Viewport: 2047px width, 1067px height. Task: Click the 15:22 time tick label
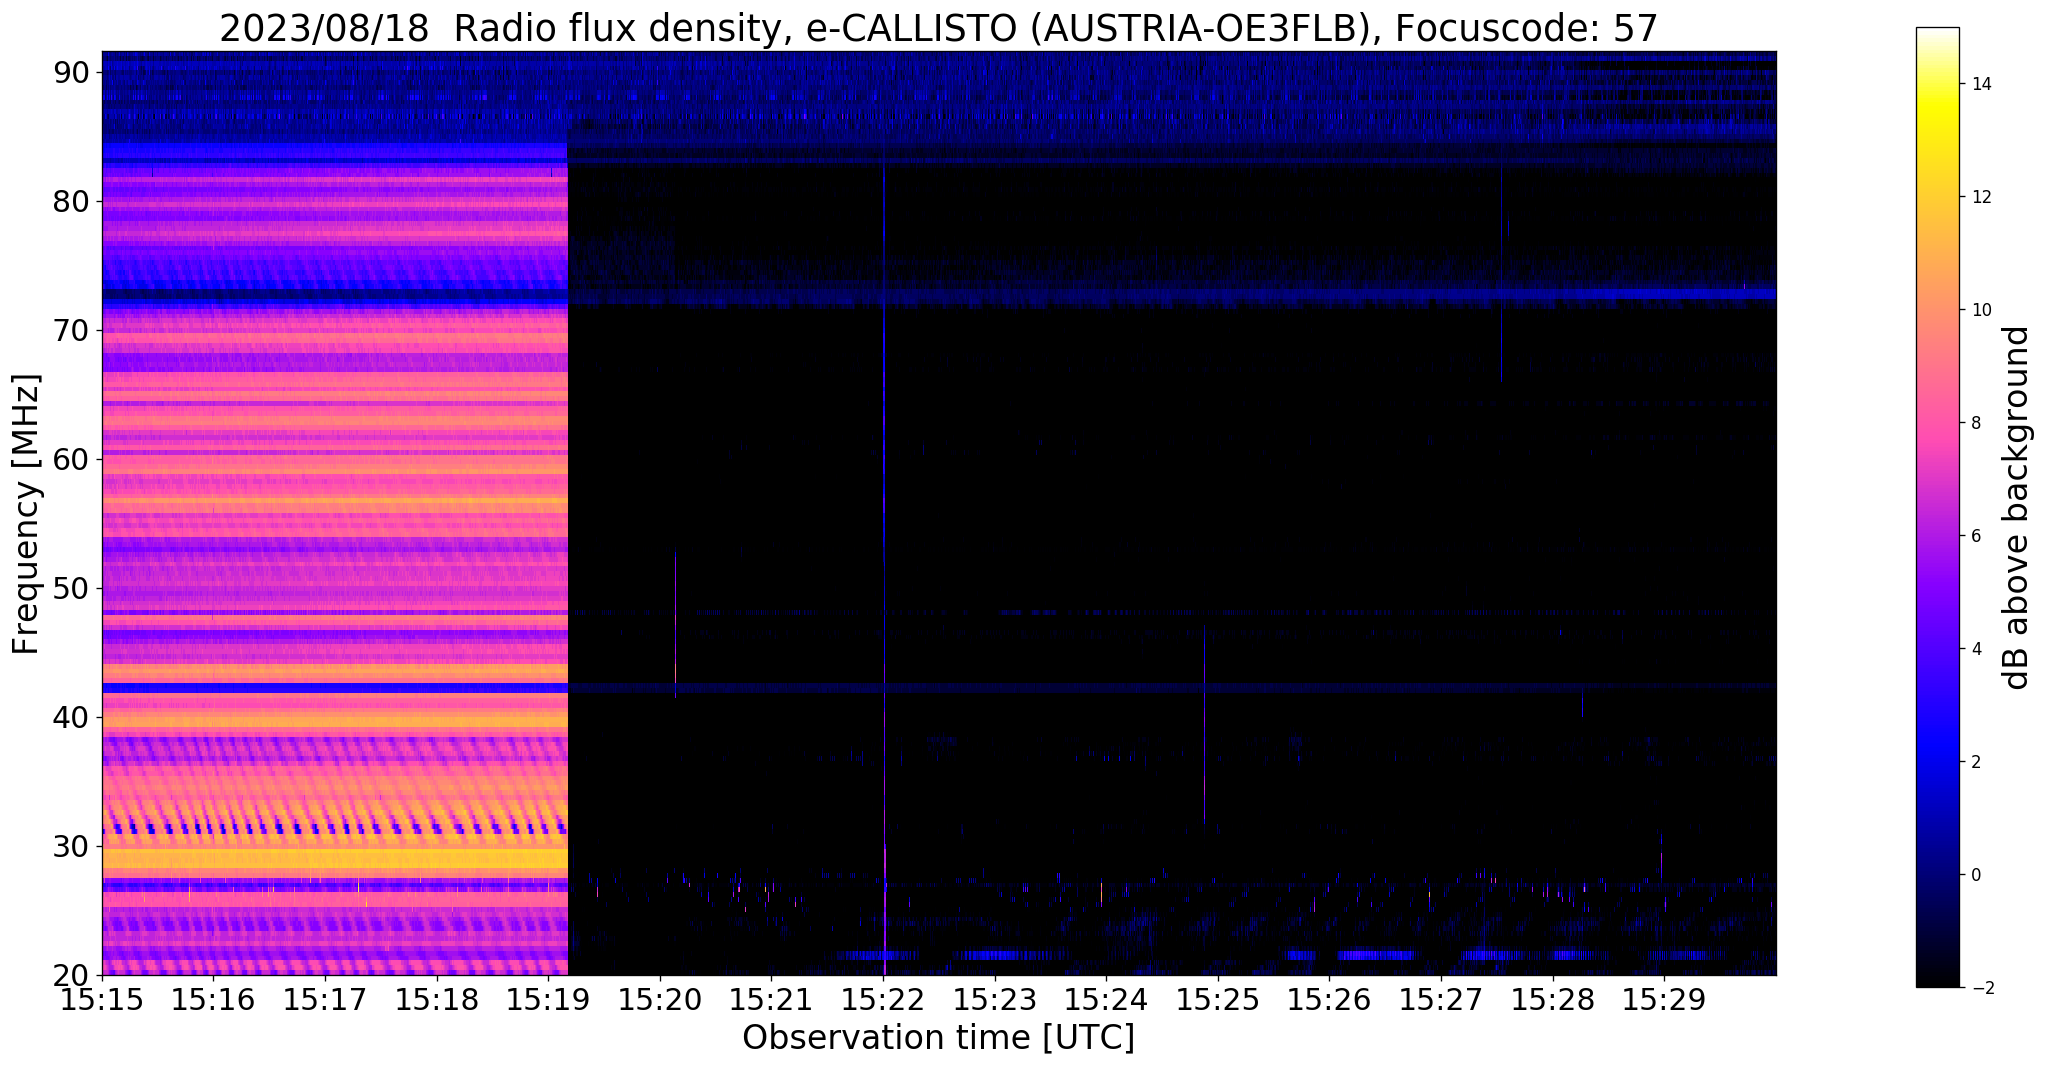pos(883,1000)
